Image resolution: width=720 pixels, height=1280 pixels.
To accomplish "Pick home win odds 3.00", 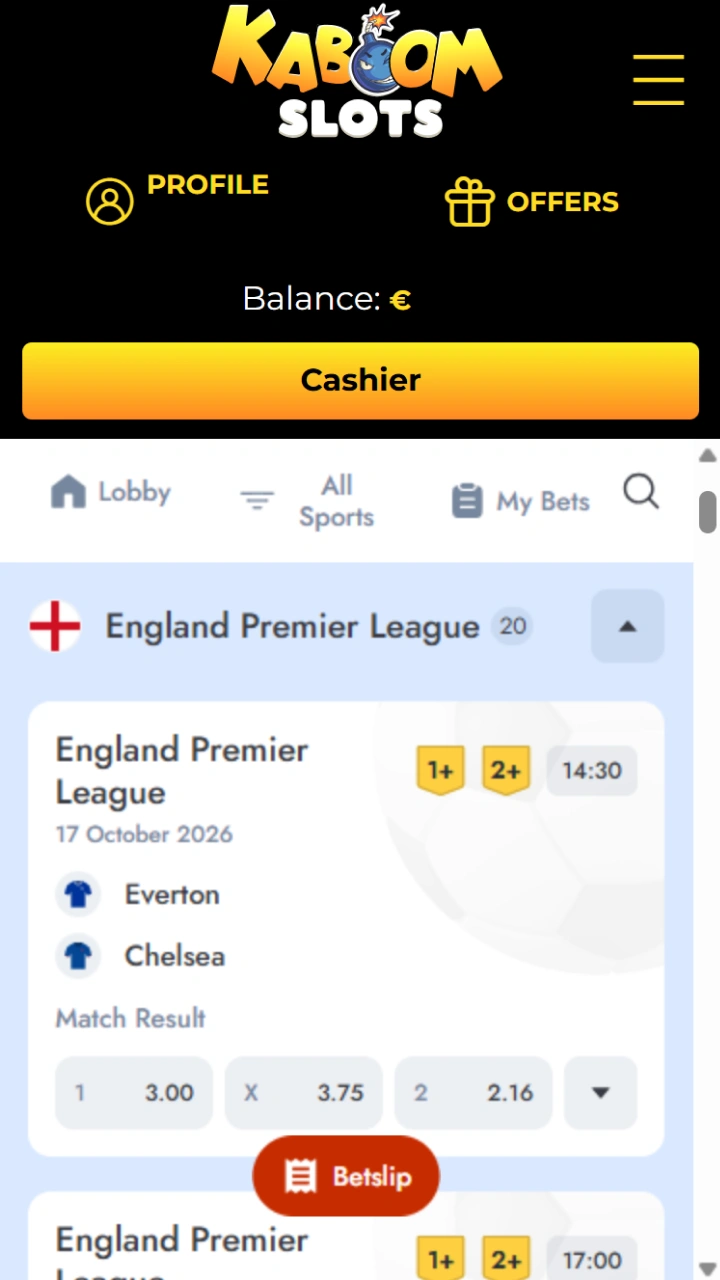I will coord(134,1093).
